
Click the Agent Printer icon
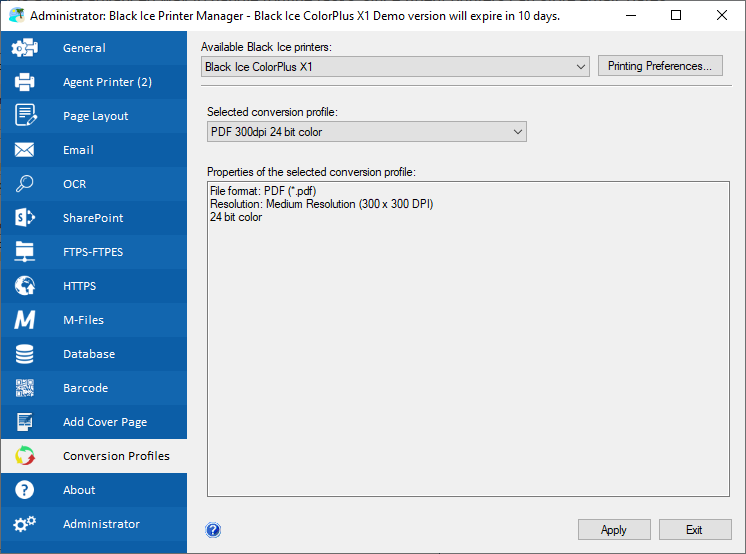click(25, 82)
